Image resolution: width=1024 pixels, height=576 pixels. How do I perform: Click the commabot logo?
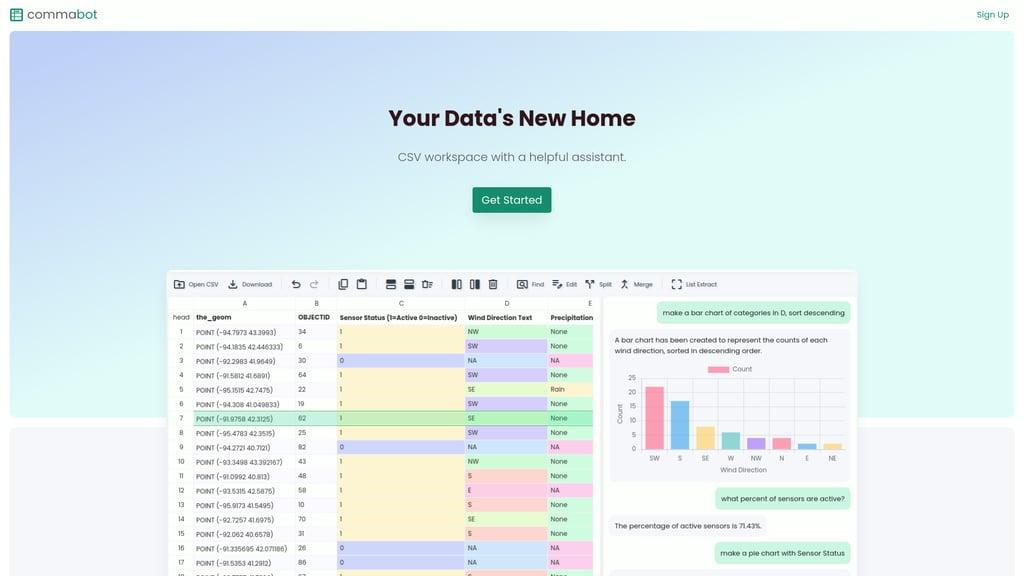coord(54,14)
